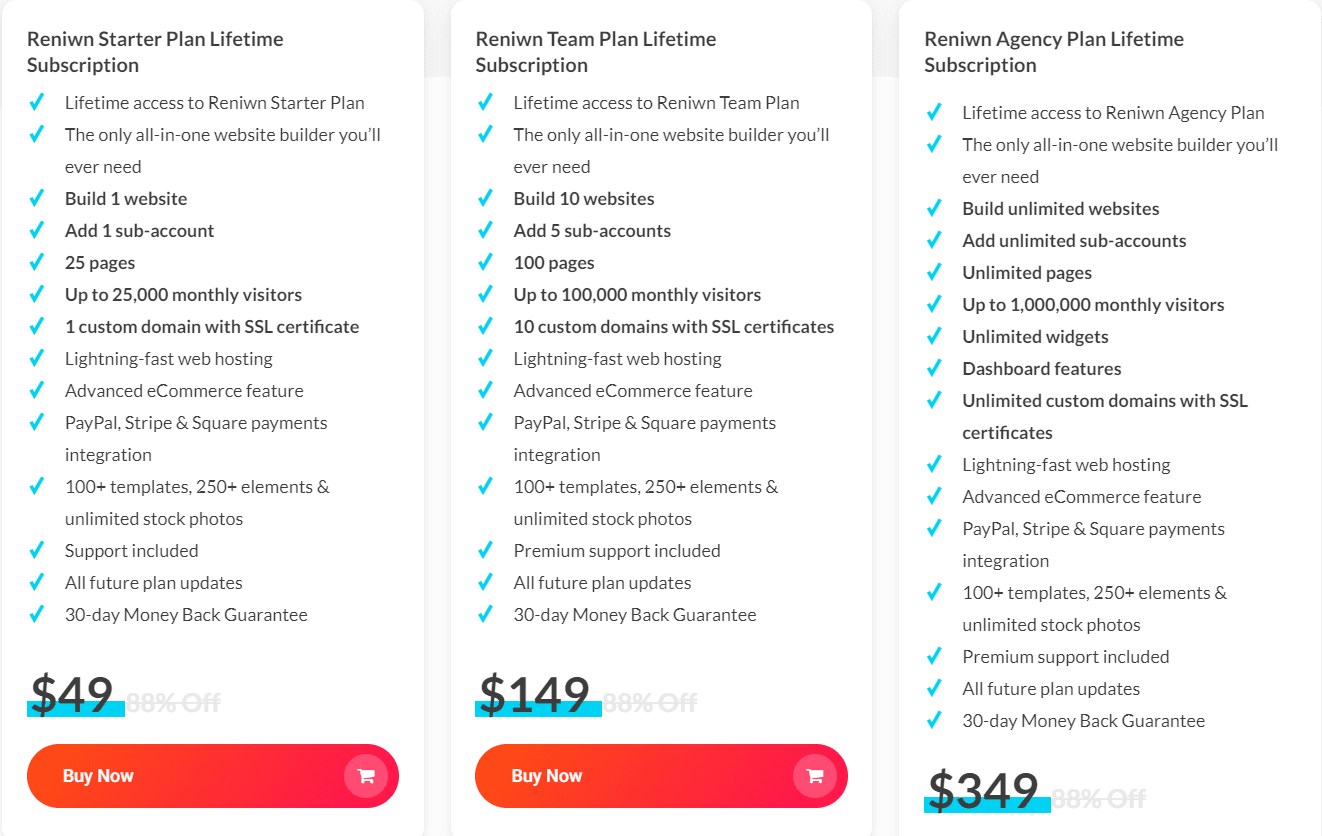The width and height of the screenshot is (1322, 836).
Task: Click the Reniwn Starter Plan Lifetime Subscription heading
Action: (155, 51)
